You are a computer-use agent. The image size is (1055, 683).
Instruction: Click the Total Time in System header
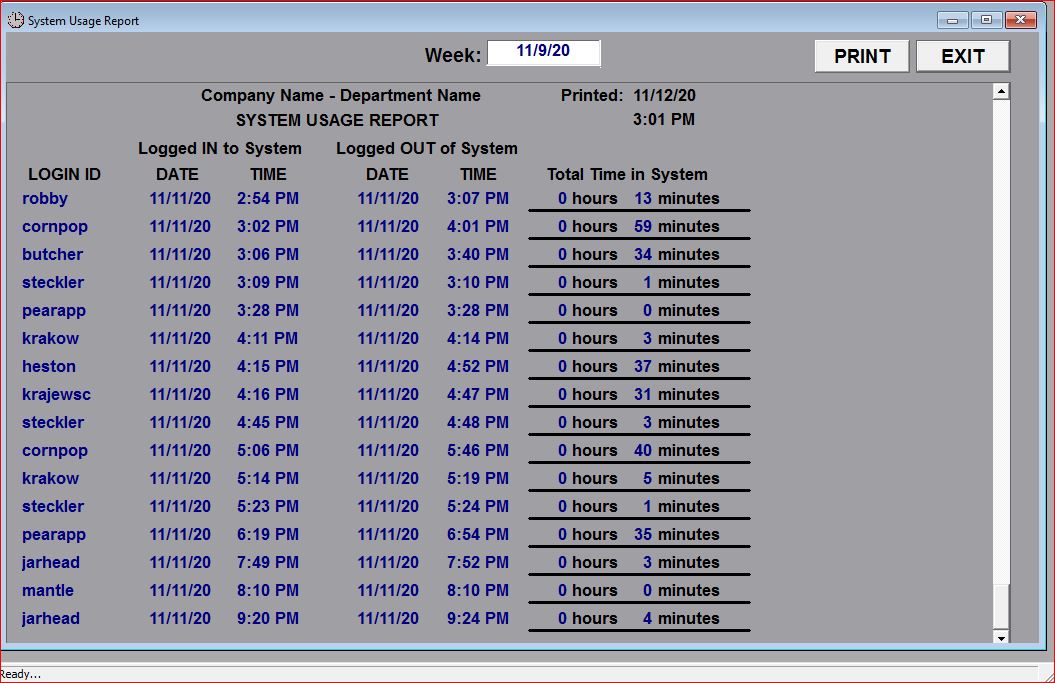click(627, 175)
